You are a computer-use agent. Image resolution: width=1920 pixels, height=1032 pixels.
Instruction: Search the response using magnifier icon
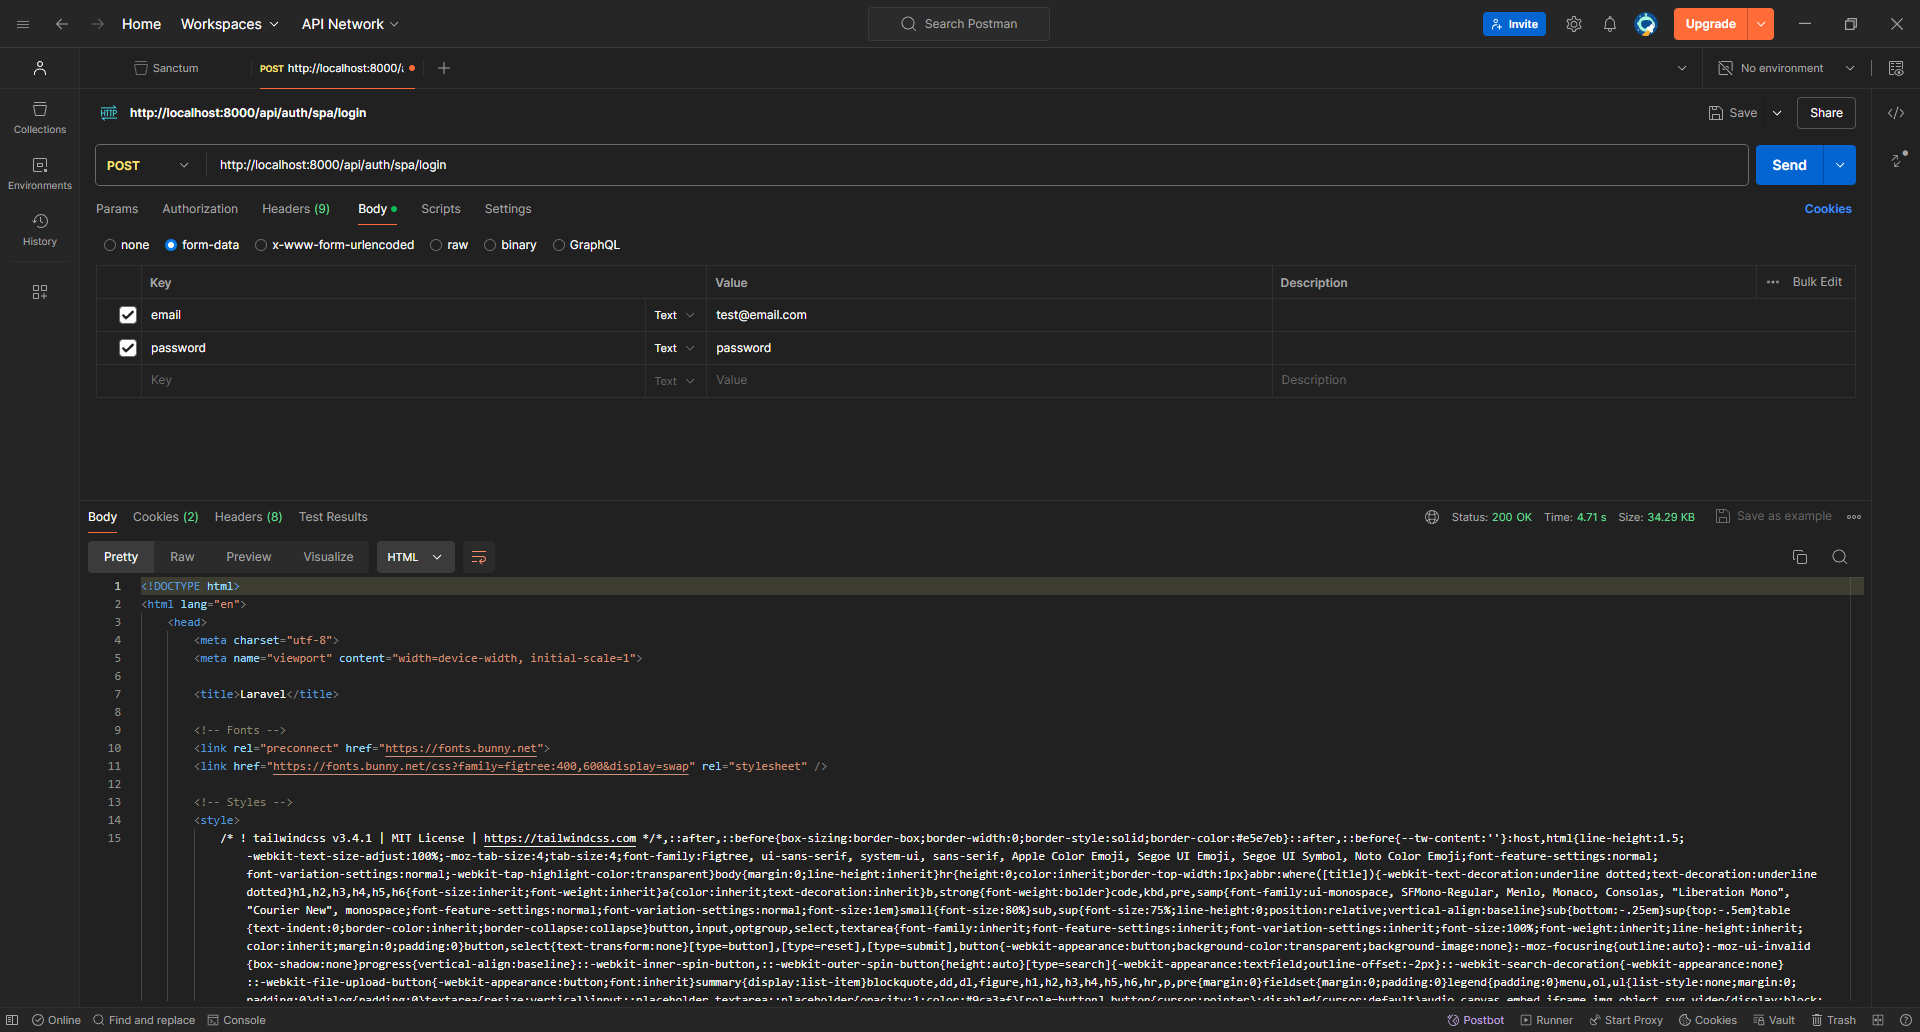1839,557
